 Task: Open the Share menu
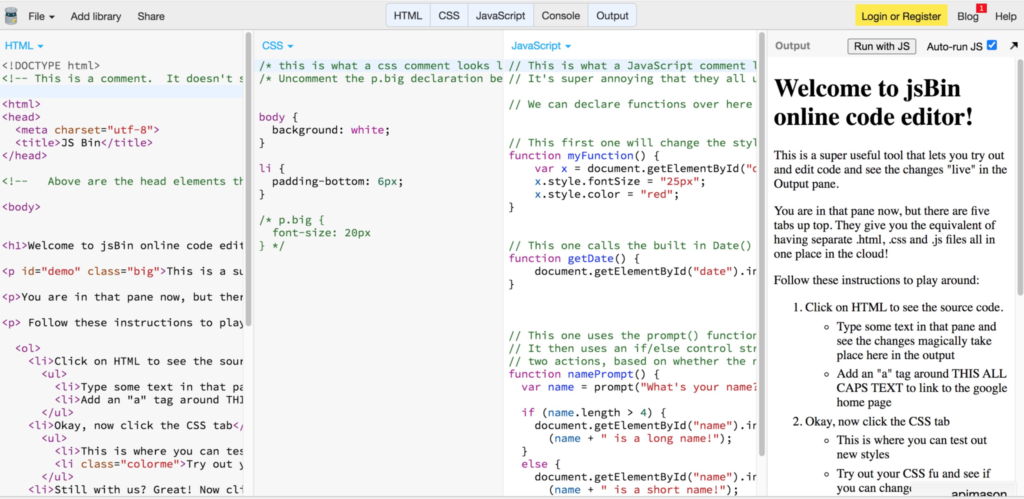151,16
